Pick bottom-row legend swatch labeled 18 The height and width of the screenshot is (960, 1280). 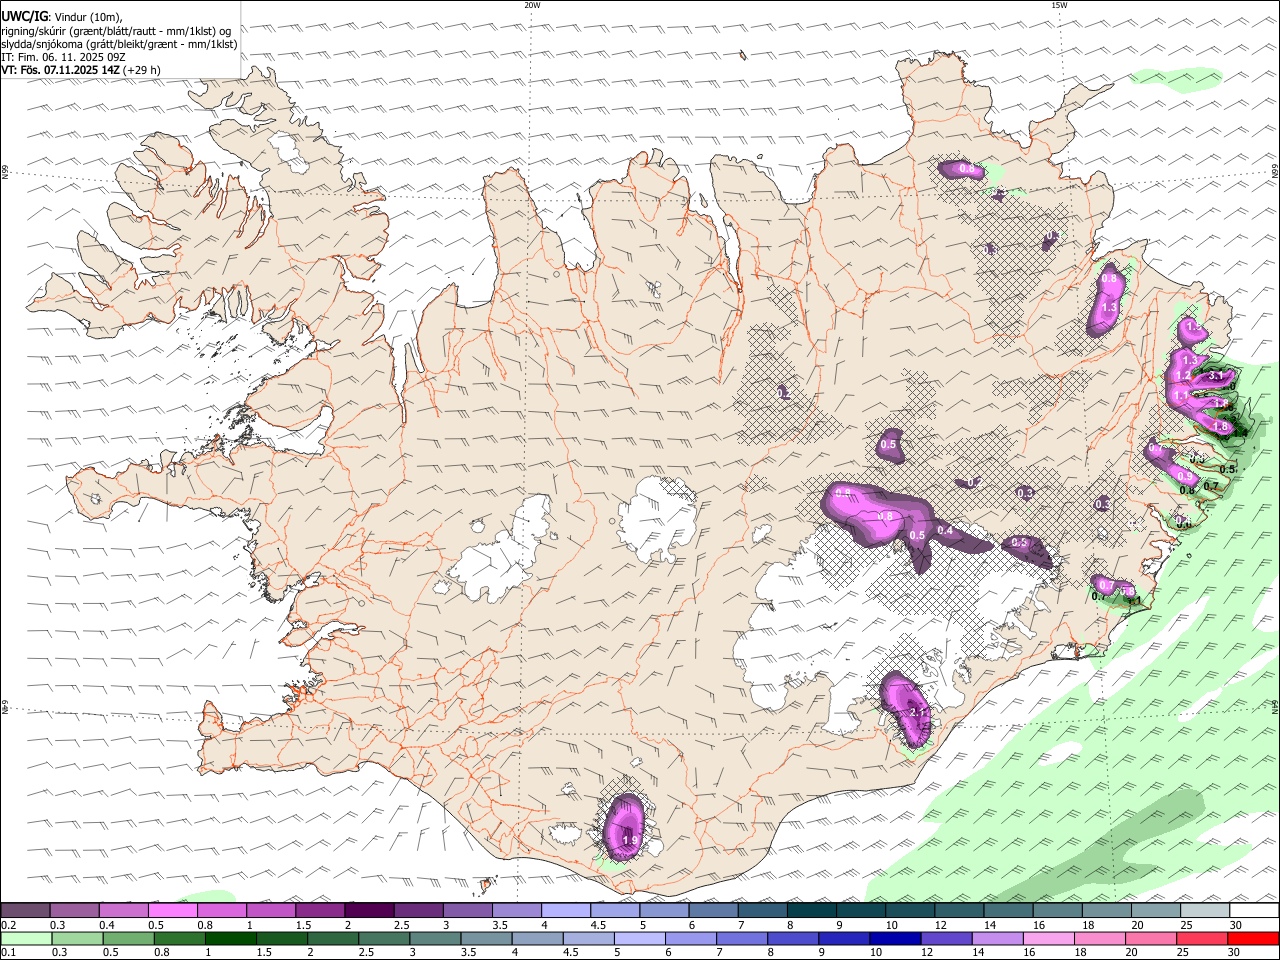1099,939
